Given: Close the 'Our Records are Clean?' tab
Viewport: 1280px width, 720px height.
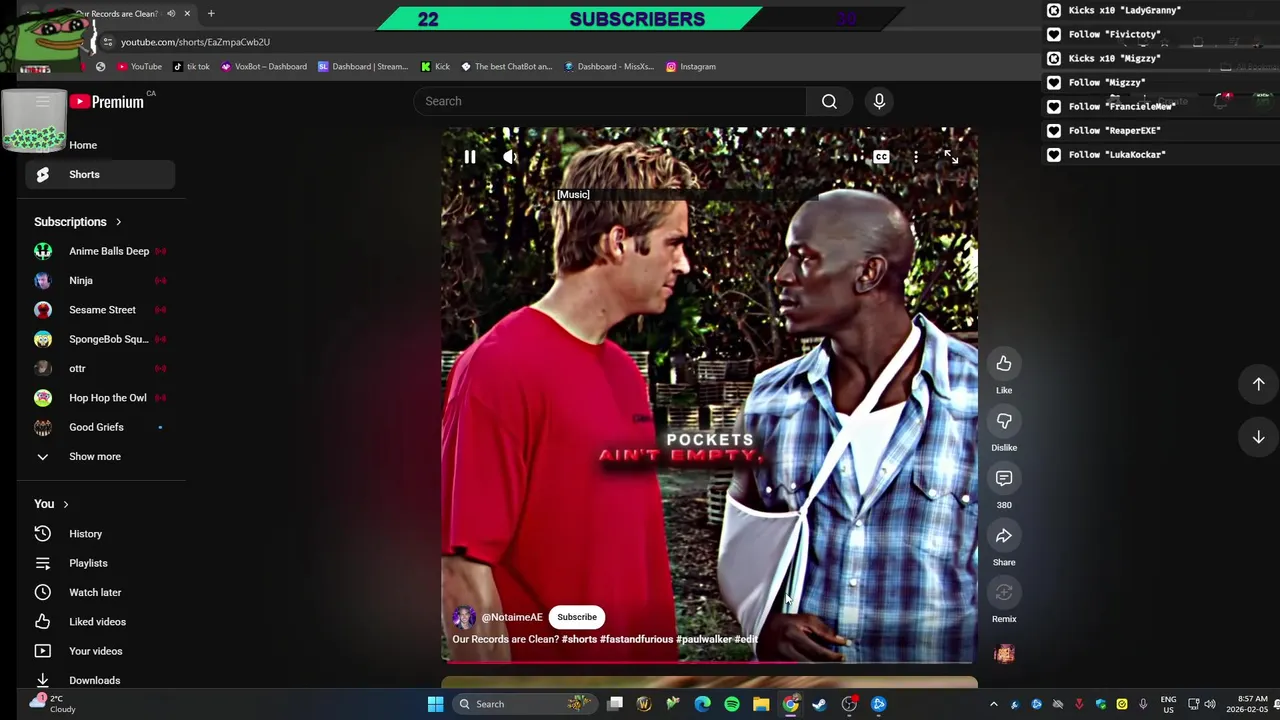Looking at the screenshot, I should coord(187,14).
